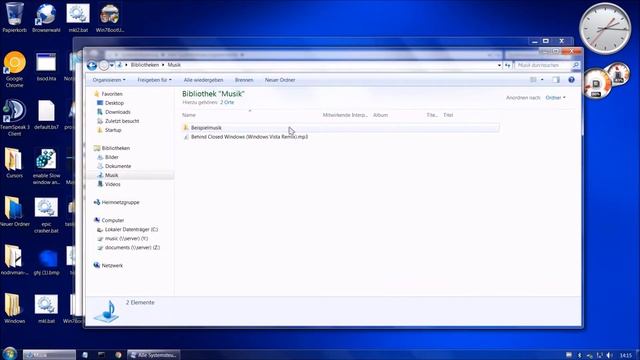Click the Musik durchsuchen search field
640x360 pixels.
pyautogui.click(x=543, y=65)
